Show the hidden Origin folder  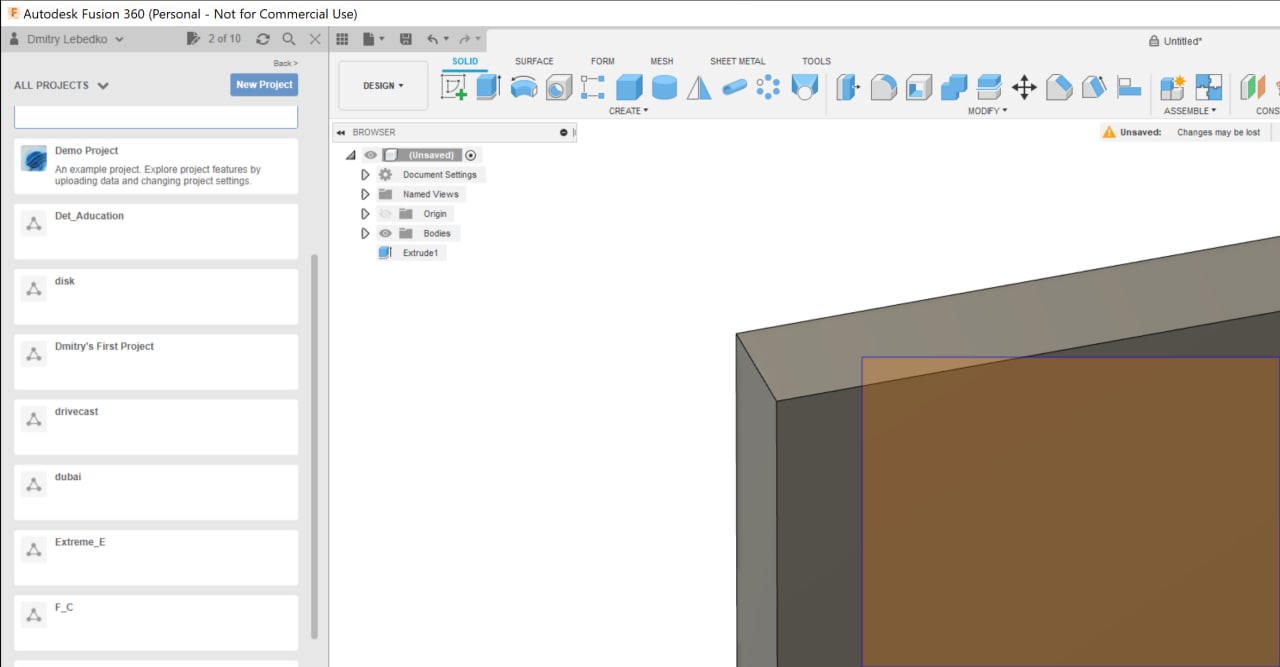click(385, 214)
